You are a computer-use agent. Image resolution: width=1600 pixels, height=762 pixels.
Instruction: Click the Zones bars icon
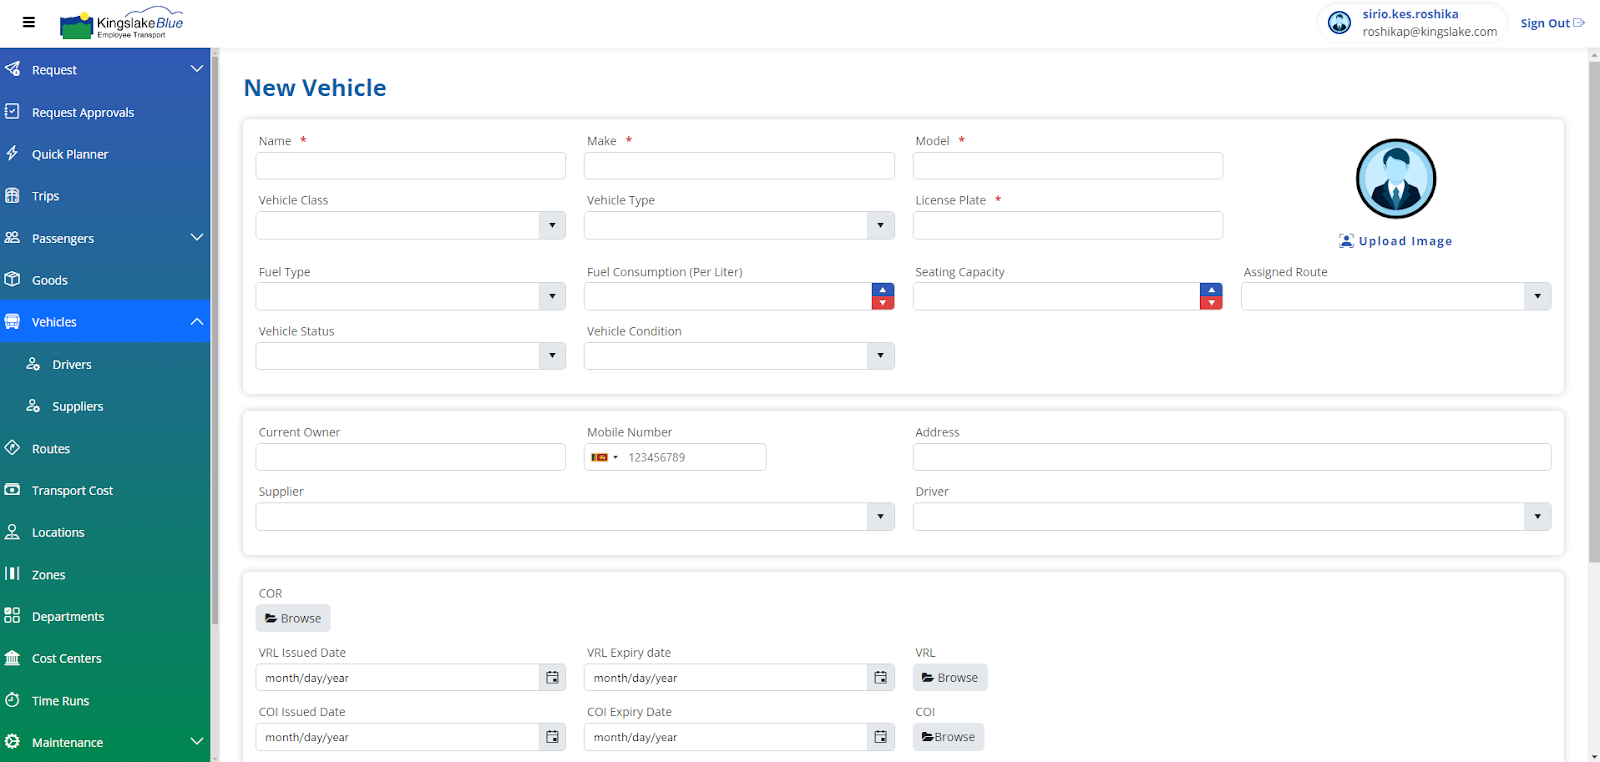point(12,574)
